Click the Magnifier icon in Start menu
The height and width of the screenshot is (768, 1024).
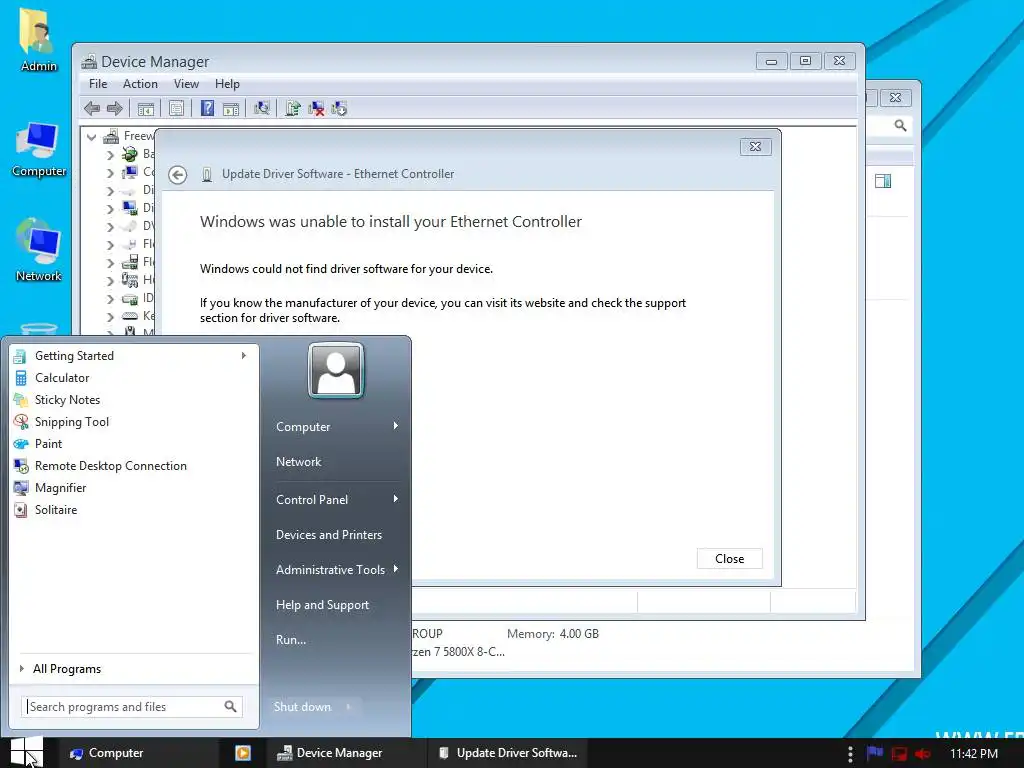21,488
